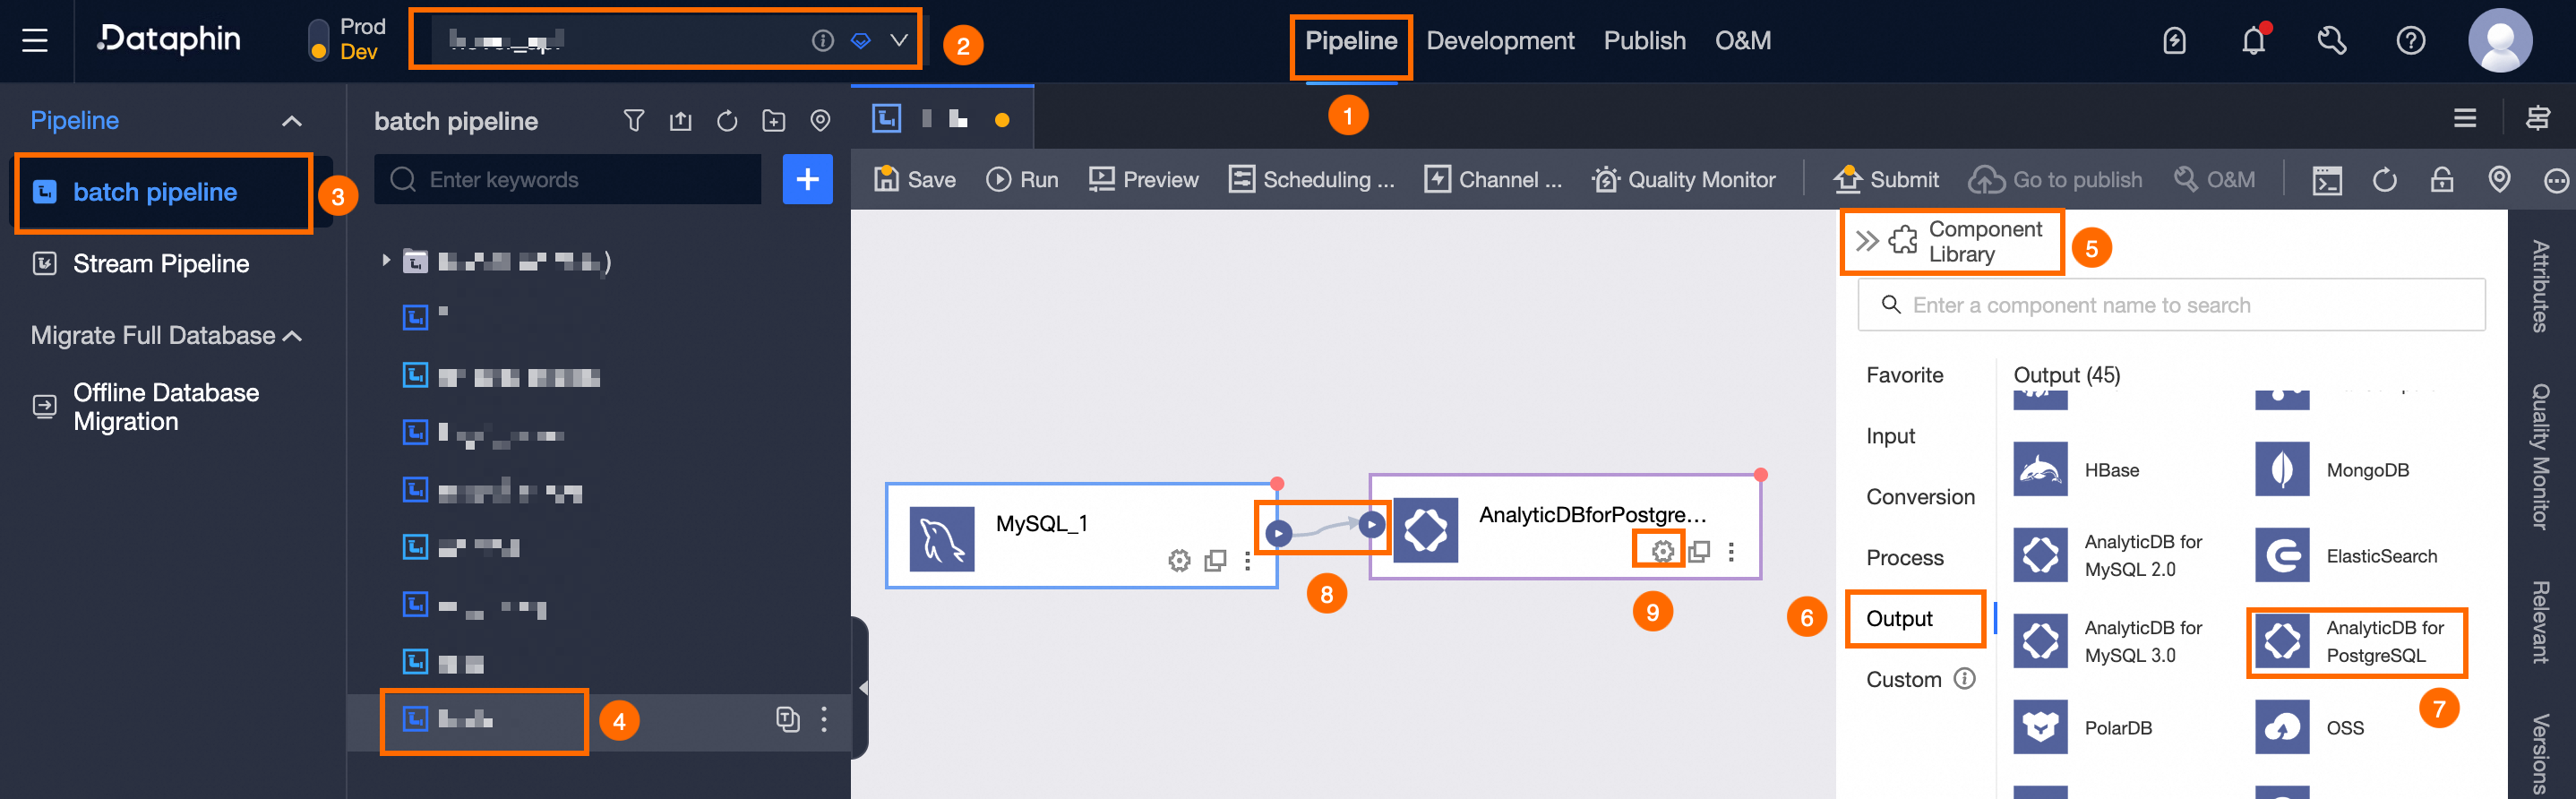Viewport: 2576px width, 799px height.
Task: Select the Input component category
Action: [1890, 436]
